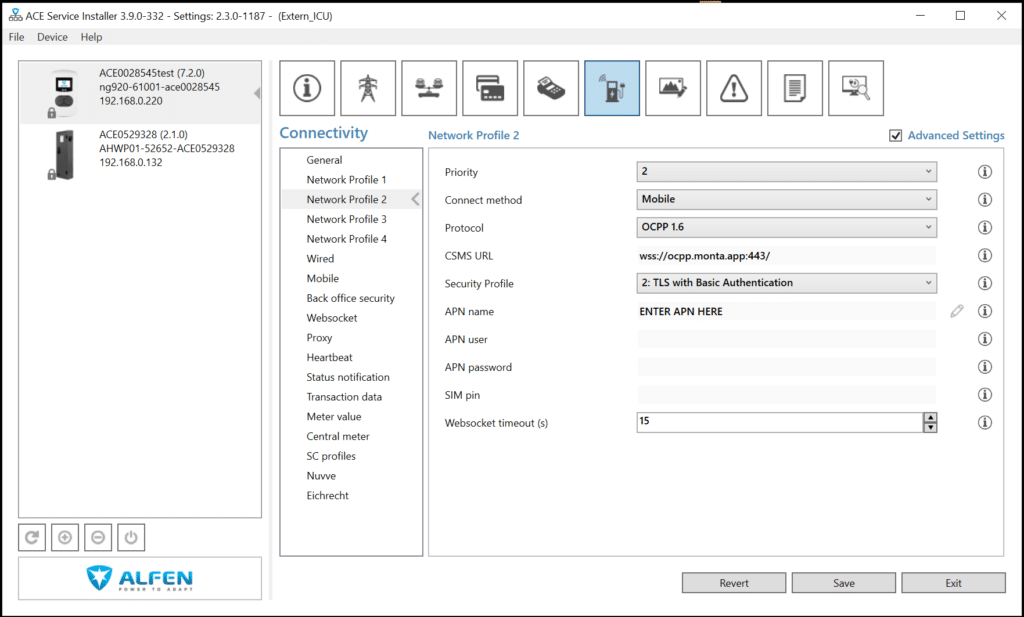Open the payment terminal tab
The image size is (1024, 617).
click(551, 88)
